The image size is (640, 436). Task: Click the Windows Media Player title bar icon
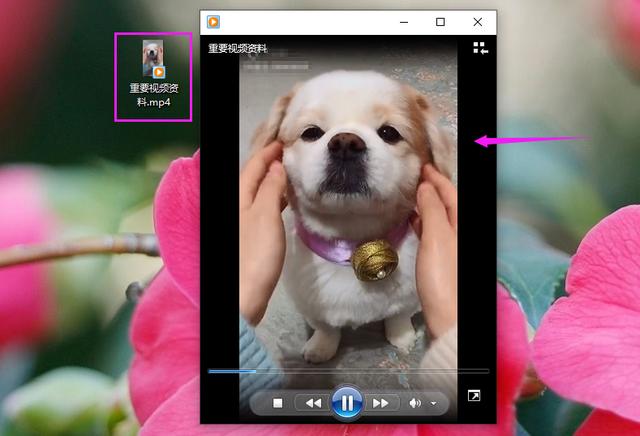pyautogui.click(x=213, y=22)
